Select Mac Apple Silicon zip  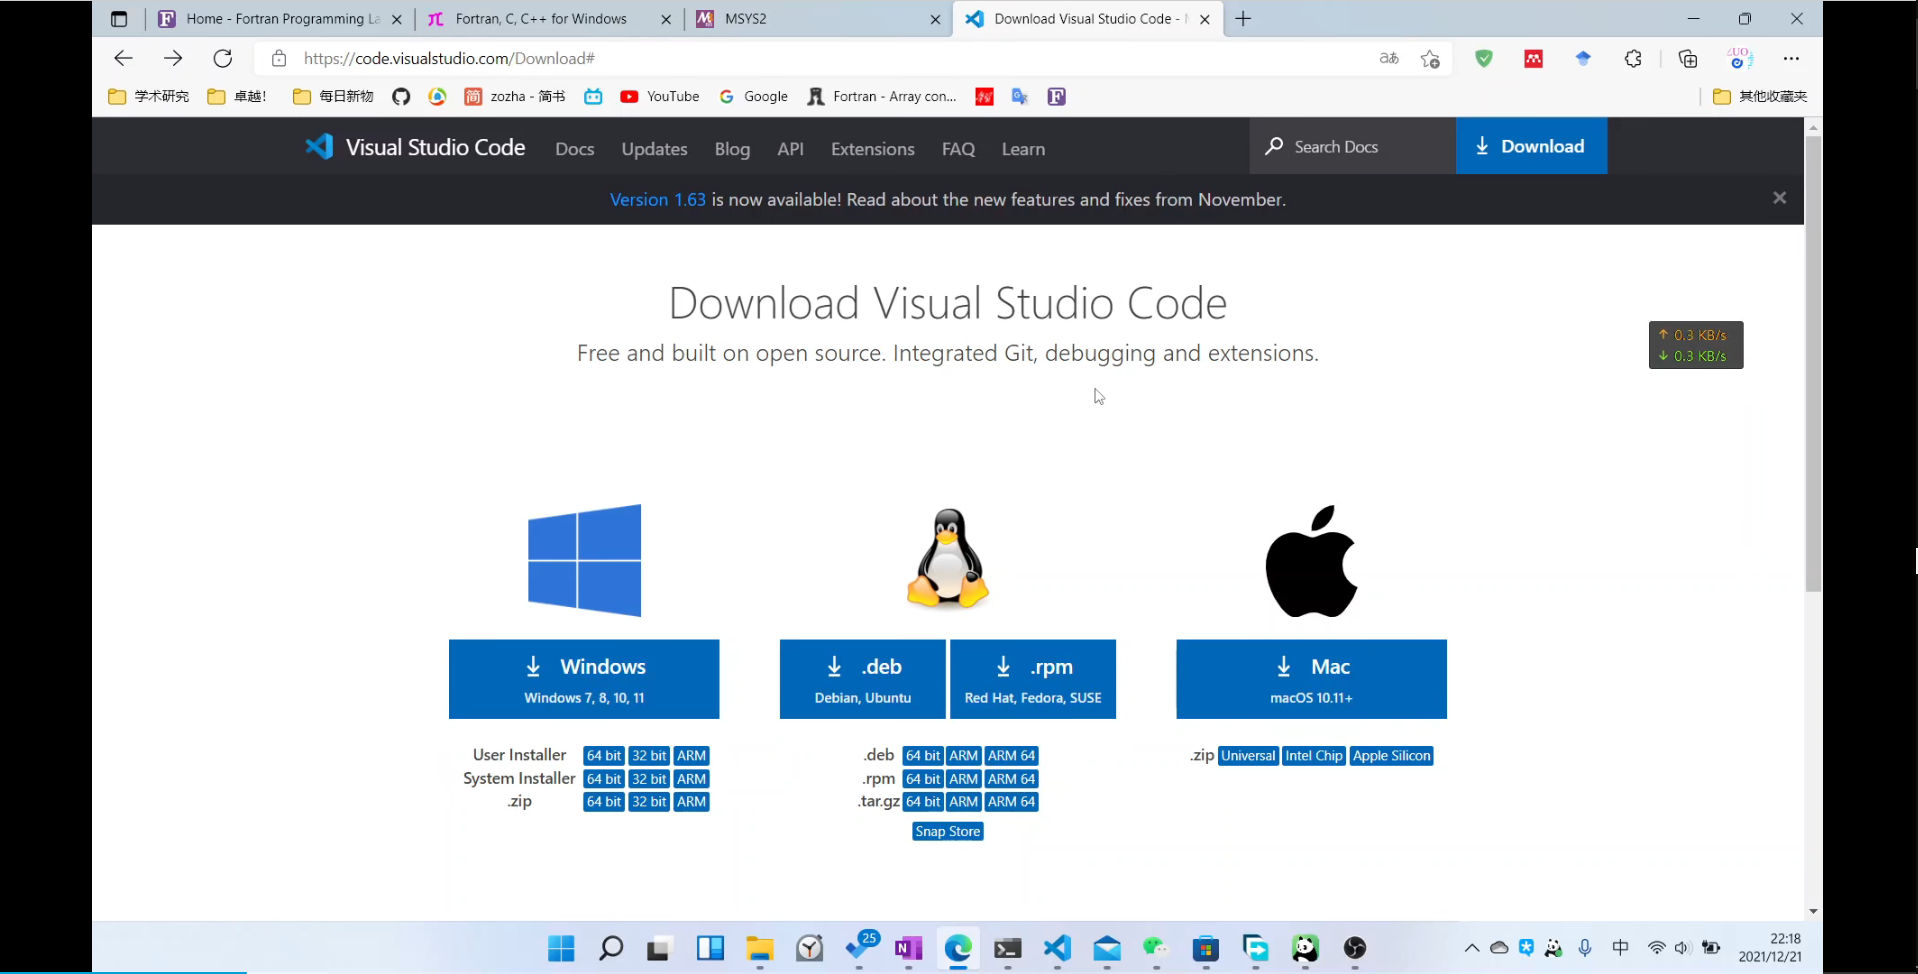(1391, 756)
